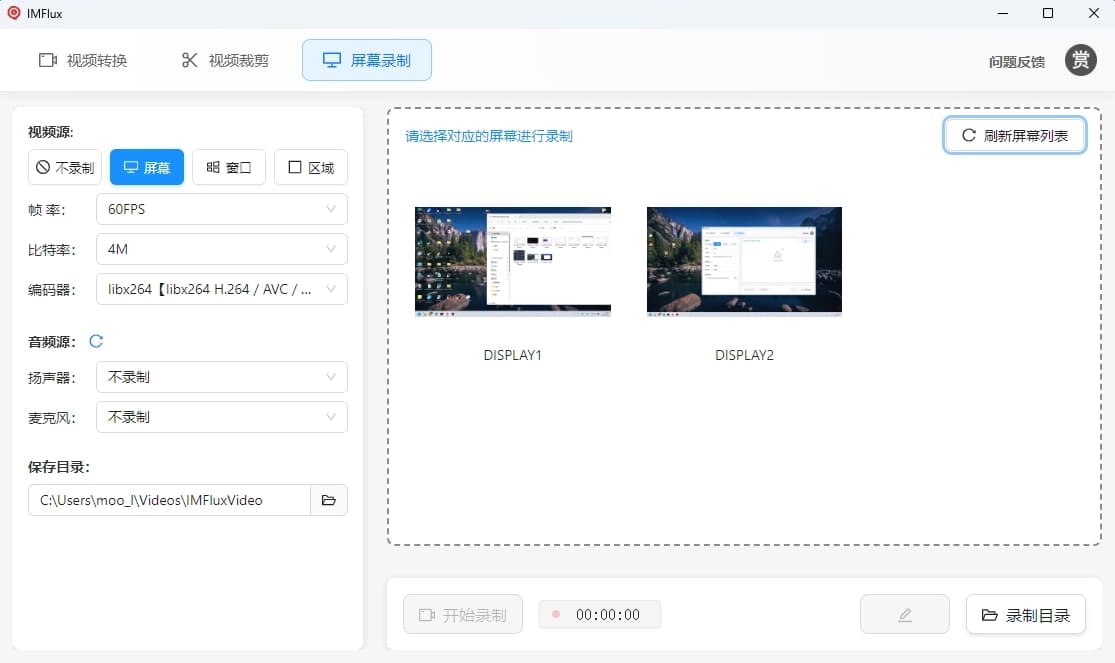
Task: Click the pencil edit icon button
Action: click(904, 615)
